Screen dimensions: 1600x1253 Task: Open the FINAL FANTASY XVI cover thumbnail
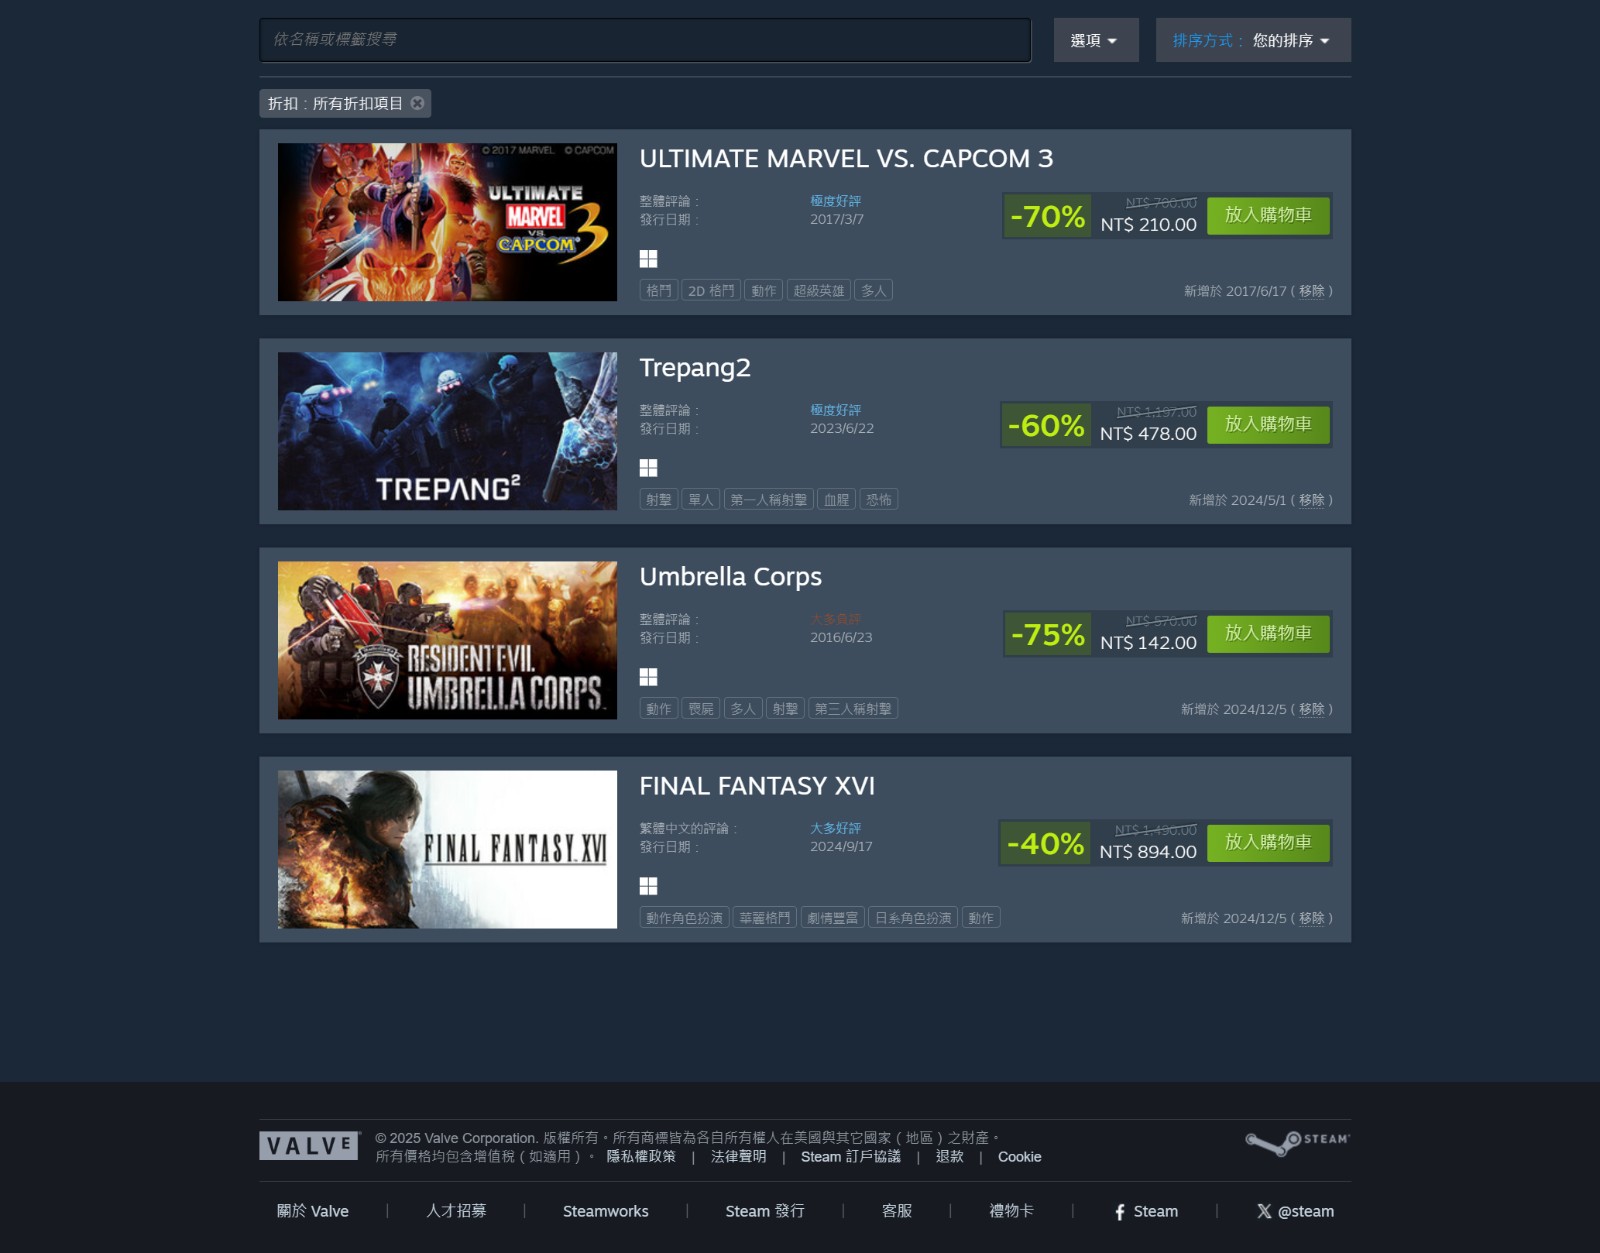447,849
